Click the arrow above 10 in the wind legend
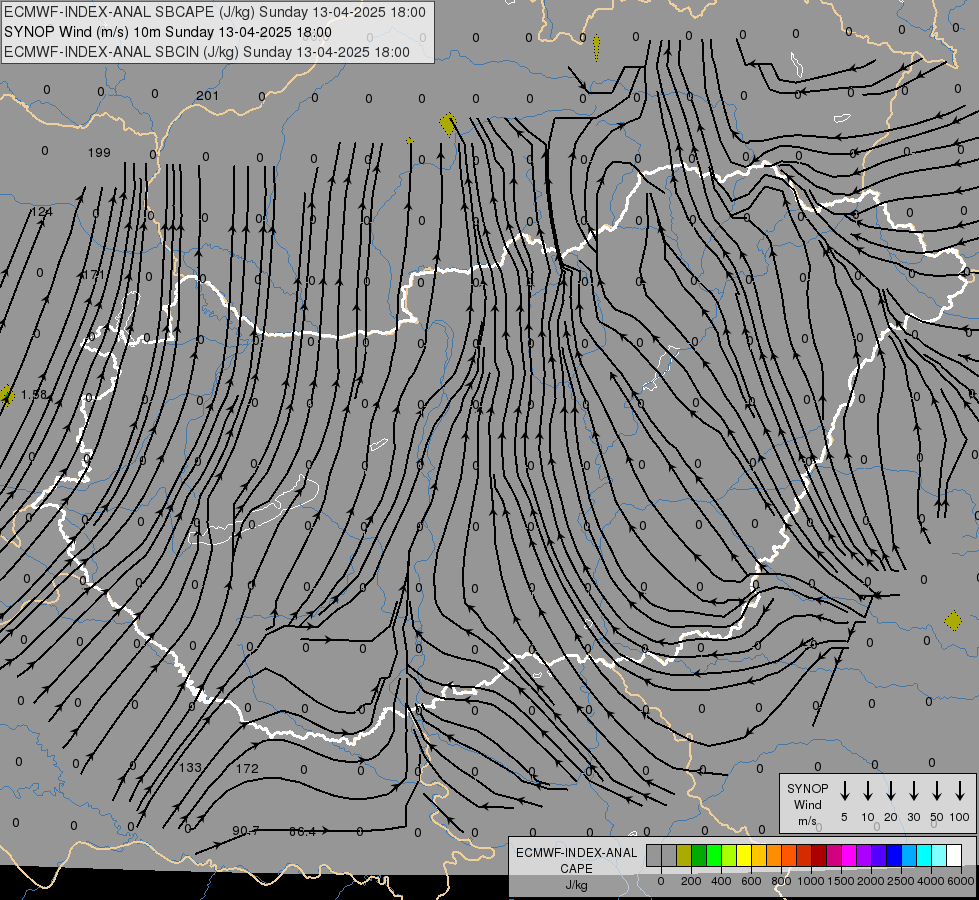979x900 pixels. coord(868,790)
